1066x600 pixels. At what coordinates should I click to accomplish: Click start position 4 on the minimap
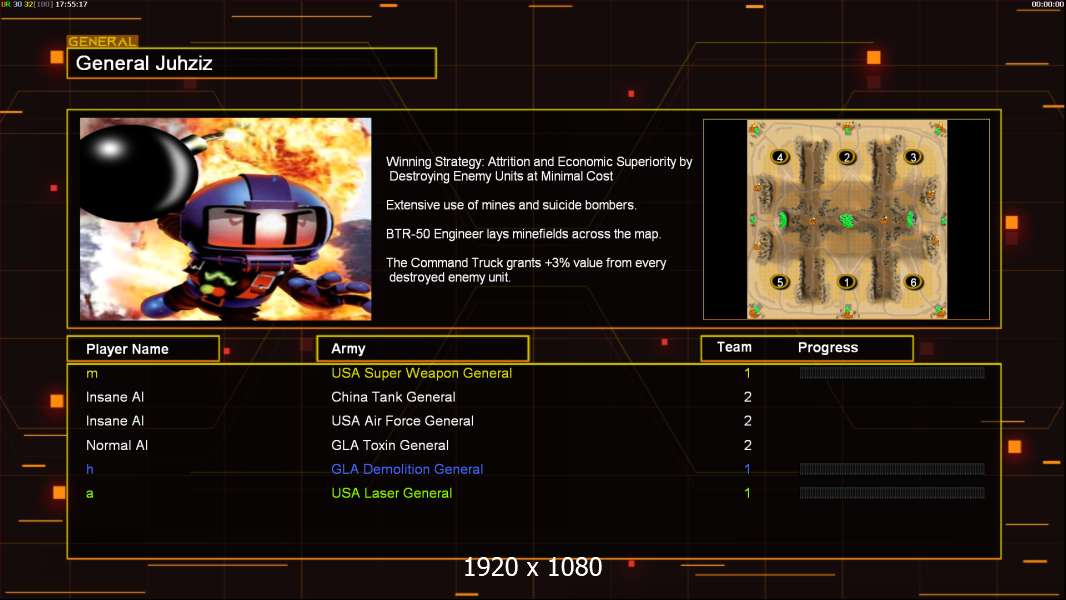click(780, 157)
